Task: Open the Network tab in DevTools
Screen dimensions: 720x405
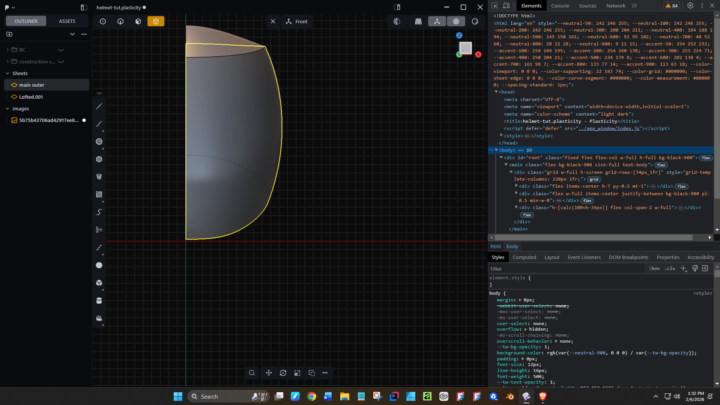Action: click(615, 6)
